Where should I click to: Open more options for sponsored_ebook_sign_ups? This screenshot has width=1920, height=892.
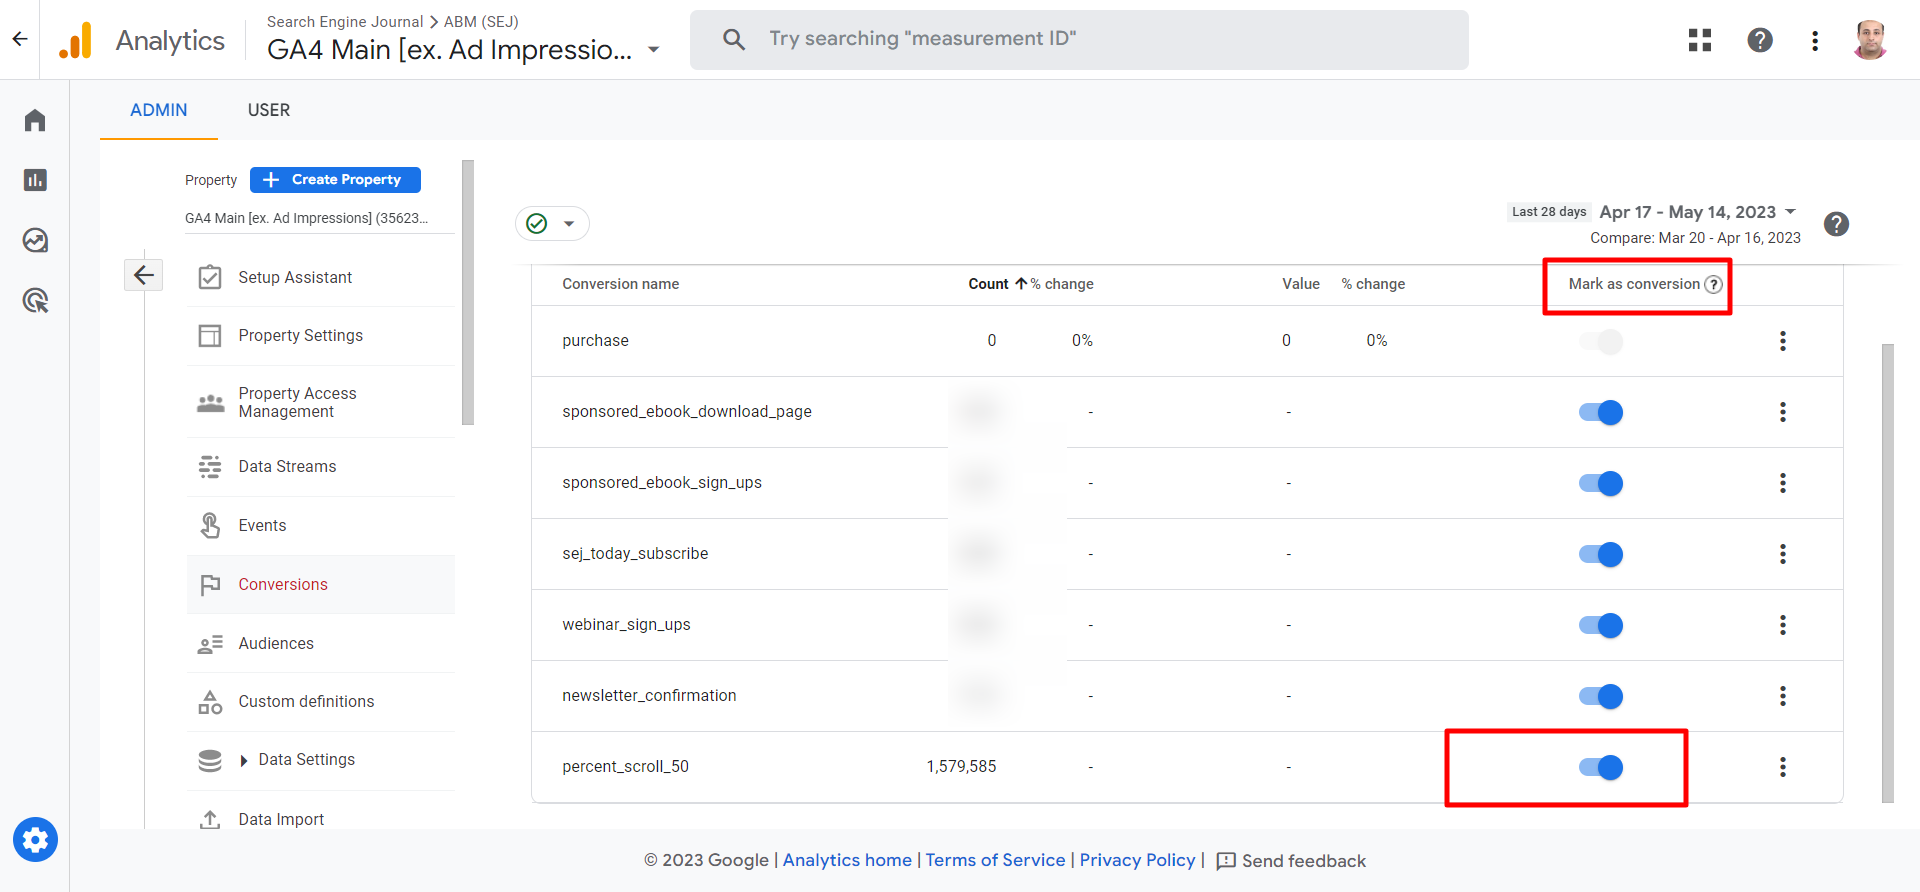coord(1782,483)
